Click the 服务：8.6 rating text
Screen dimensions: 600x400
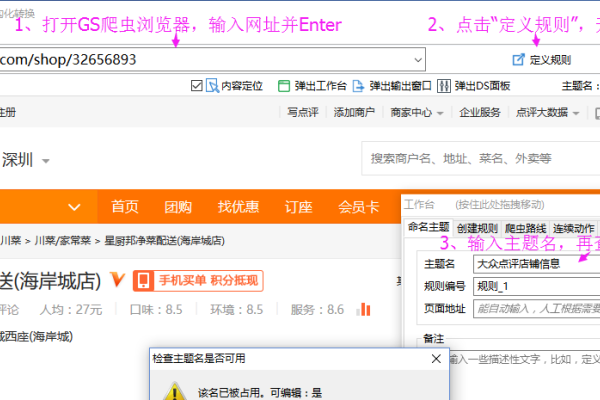click(x=317, y=309)
